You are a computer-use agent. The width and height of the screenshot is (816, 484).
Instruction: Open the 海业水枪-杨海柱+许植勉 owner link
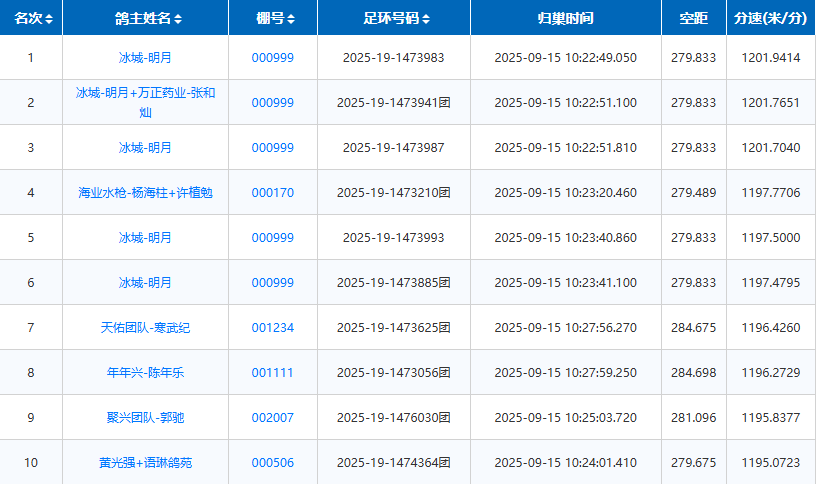(x=145, y=193)
